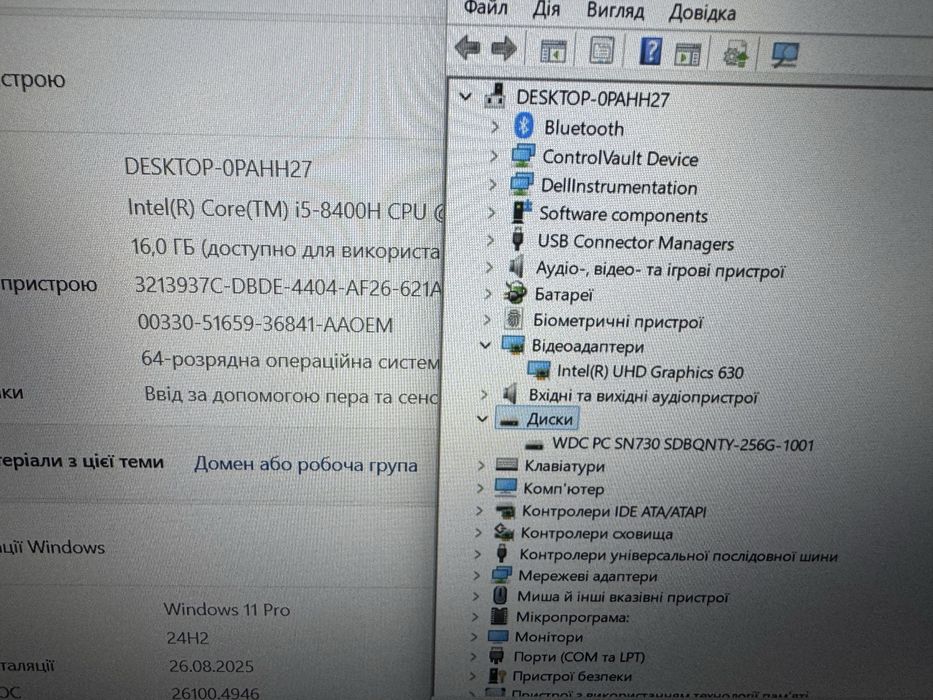Collapse the DESKTOP-0PAHH27 root node arrow
Screen dimensions: 933x700
pyautogui.click(x=466, y=96)
